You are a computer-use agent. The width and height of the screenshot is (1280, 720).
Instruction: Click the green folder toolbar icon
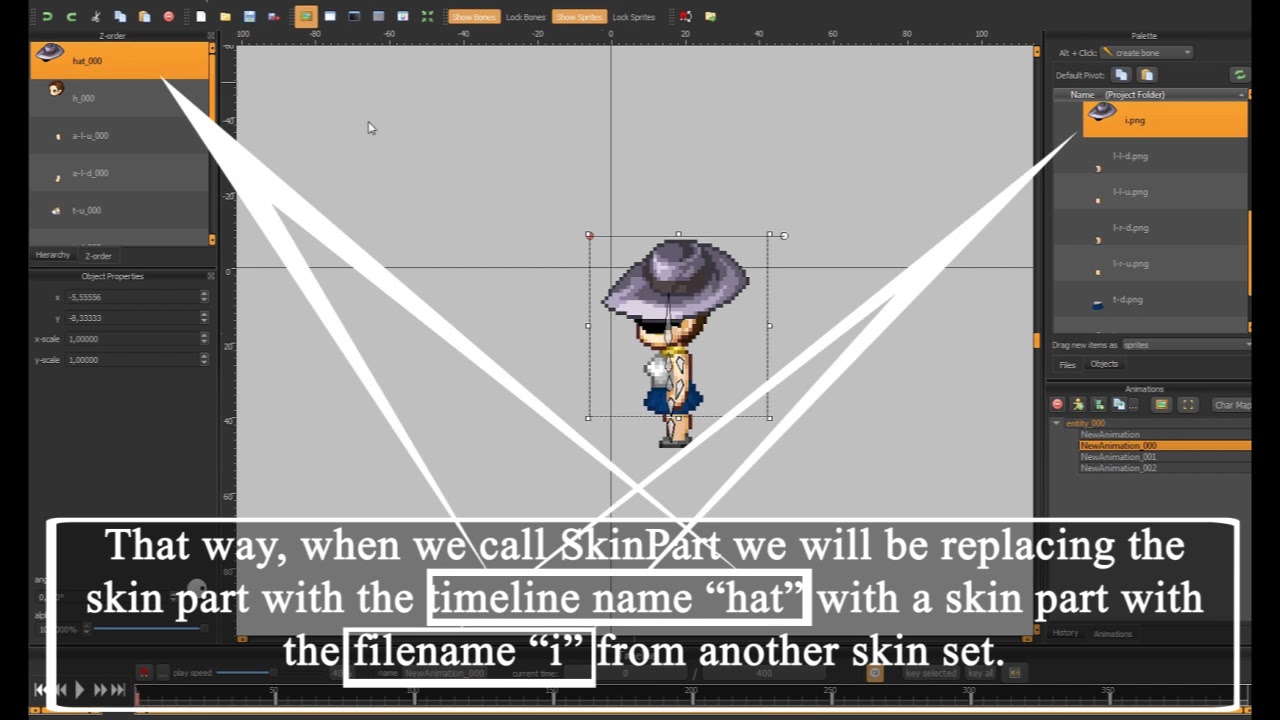pos(710,16)
